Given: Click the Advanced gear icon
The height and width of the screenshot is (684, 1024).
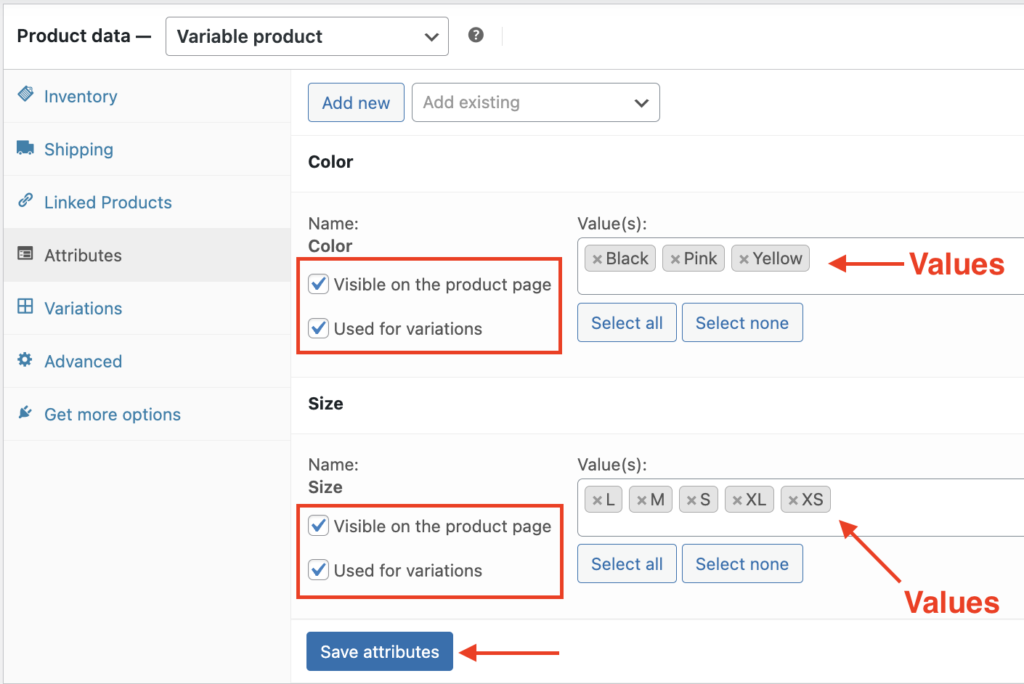Looking at the screenshot, I should (24, 361).
